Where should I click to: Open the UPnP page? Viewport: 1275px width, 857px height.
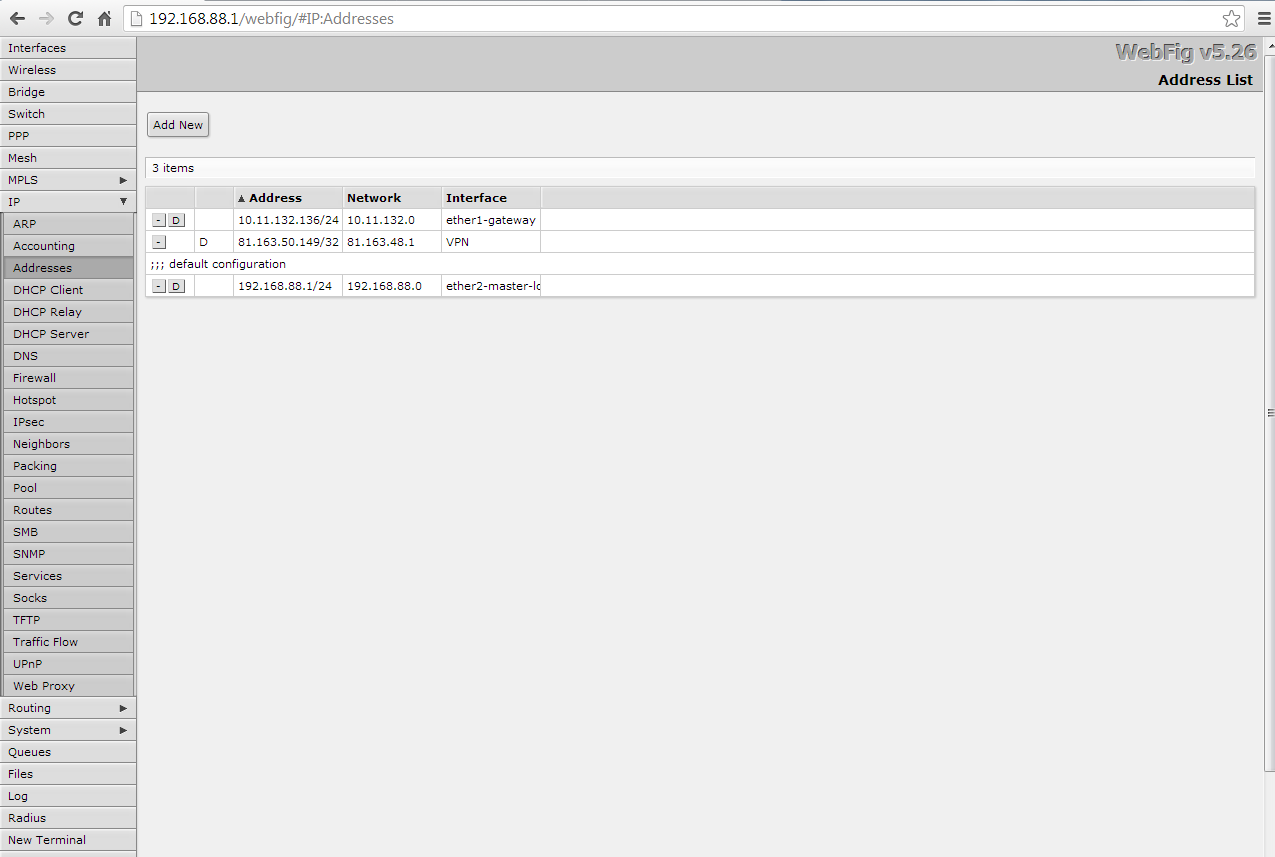(68, 664)
